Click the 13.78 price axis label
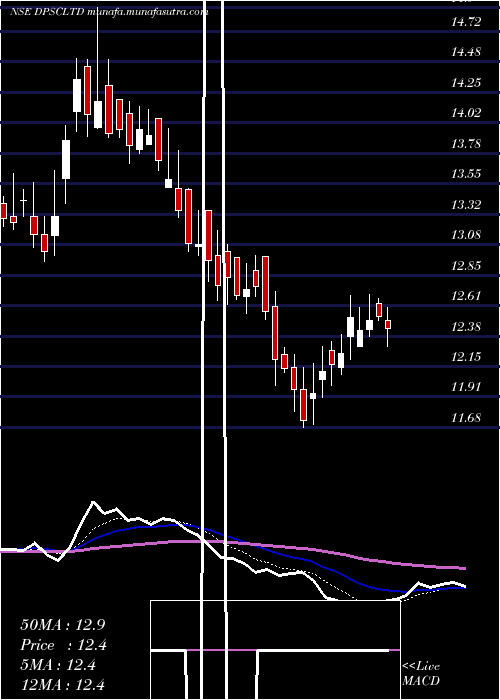Screen dimensions: 500x700 click(x=466, y=144)
